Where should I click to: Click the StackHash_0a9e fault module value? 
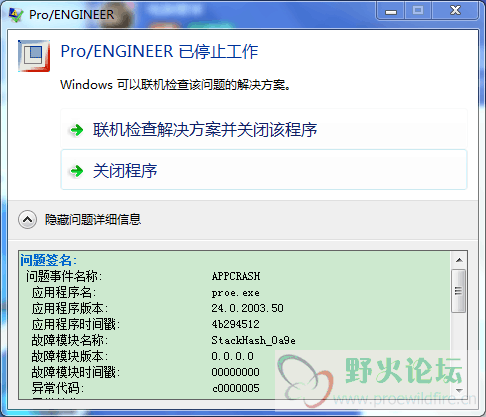click(x=253, y=340)
